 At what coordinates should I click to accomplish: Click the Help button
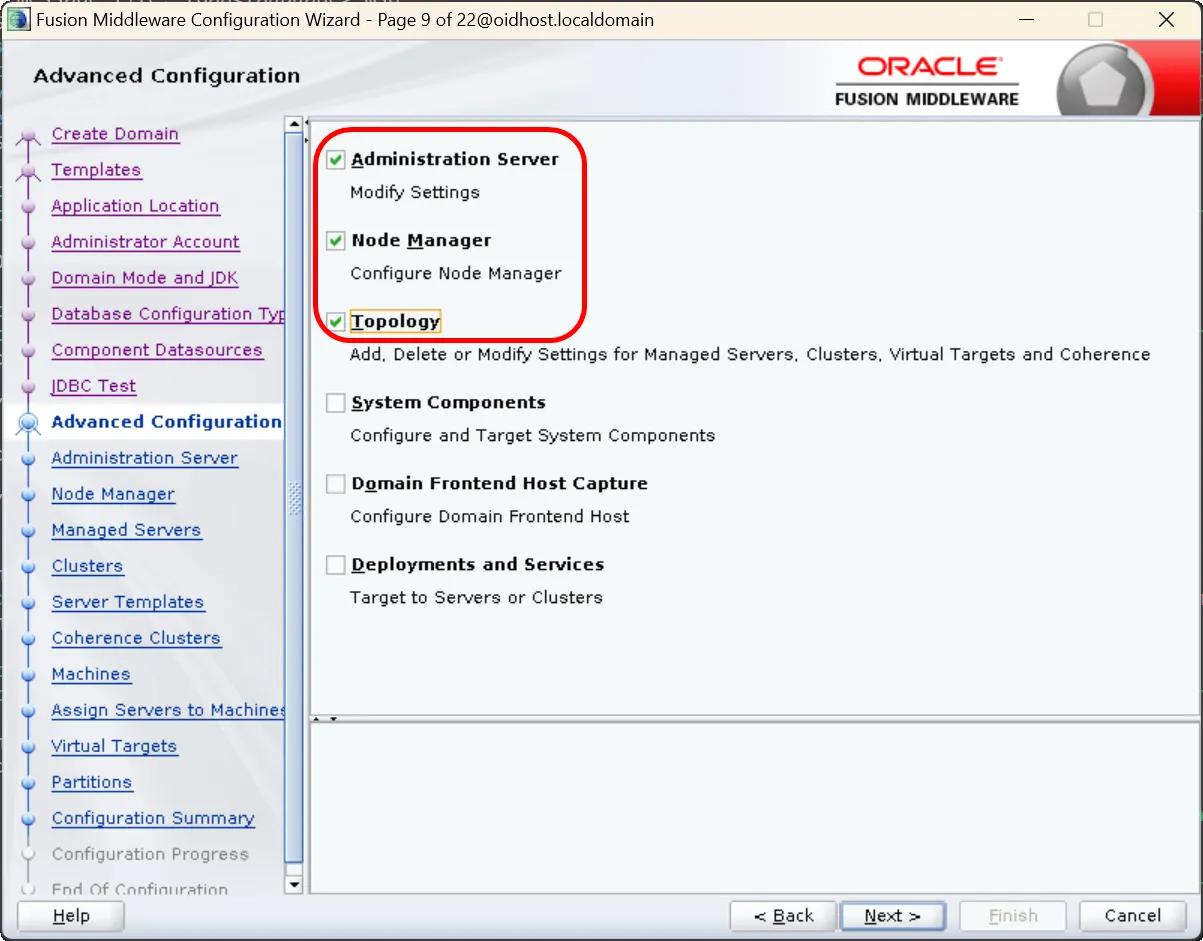click(71, 916)
